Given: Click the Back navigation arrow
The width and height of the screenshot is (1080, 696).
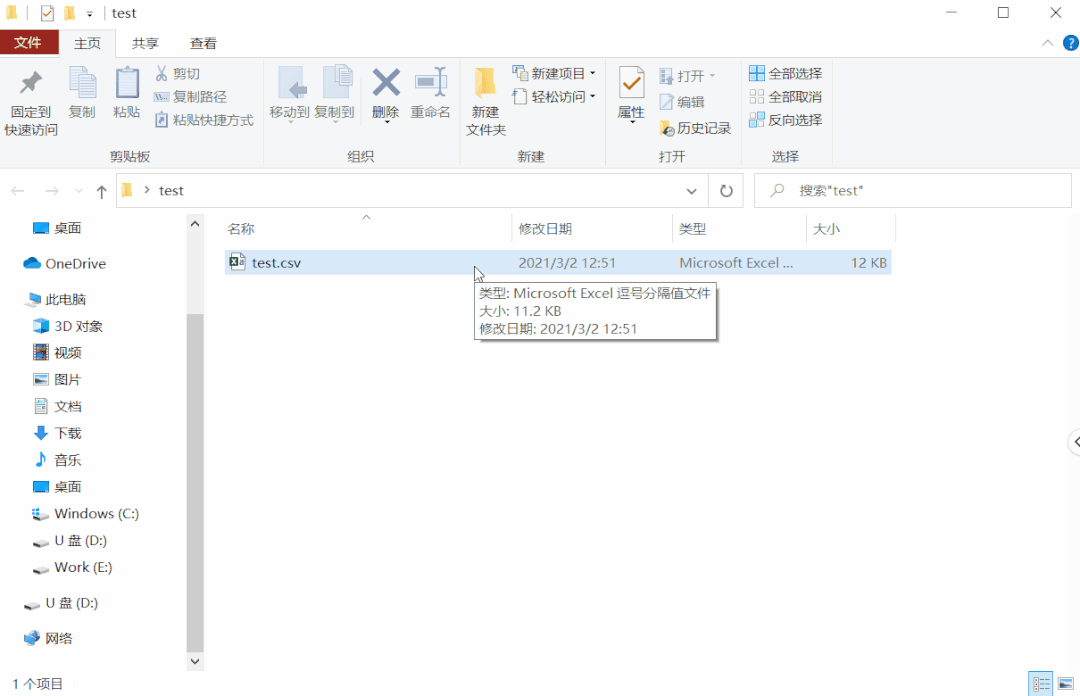Looking at the screenshot, I should click(x=19, y=191).
